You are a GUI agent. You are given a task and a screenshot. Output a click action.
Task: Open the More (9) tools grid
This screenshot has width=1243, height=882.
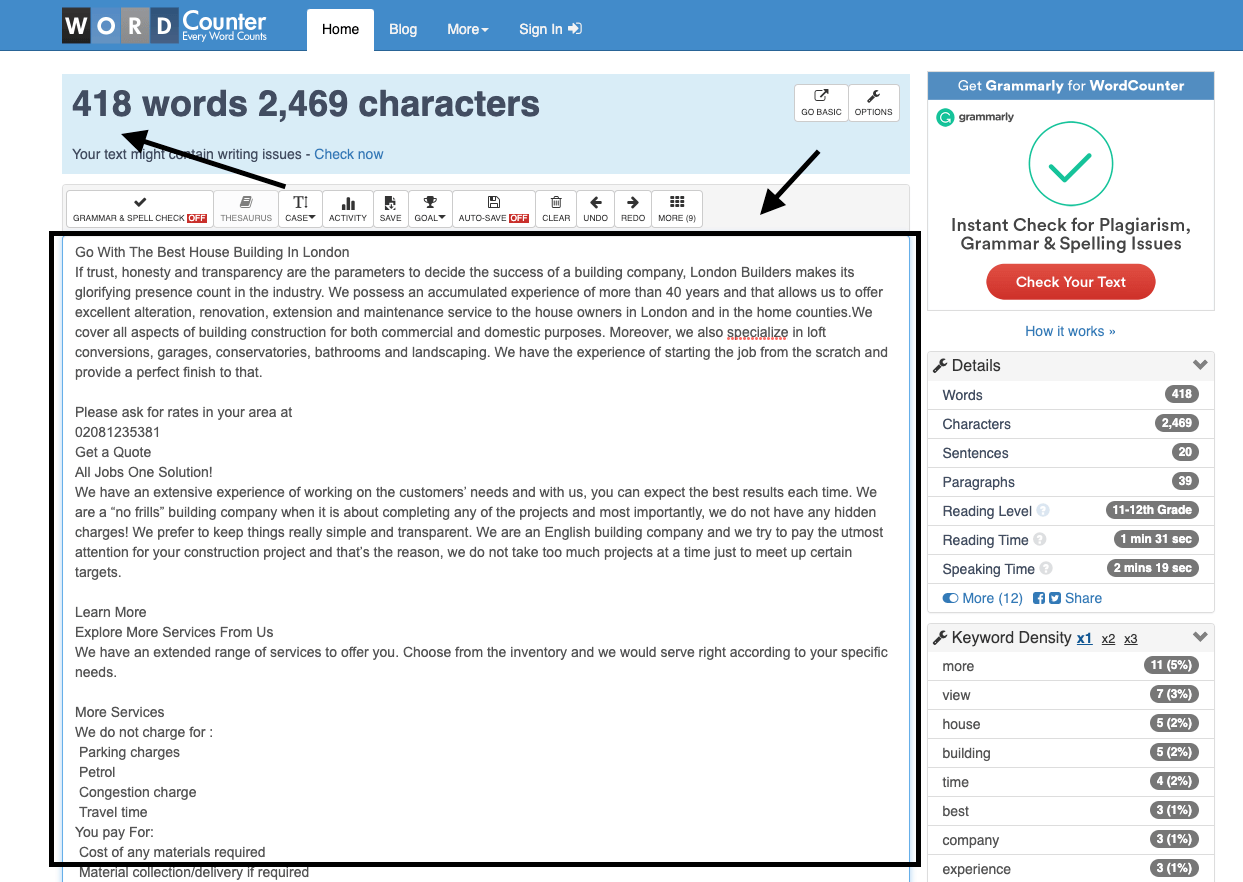677,209
